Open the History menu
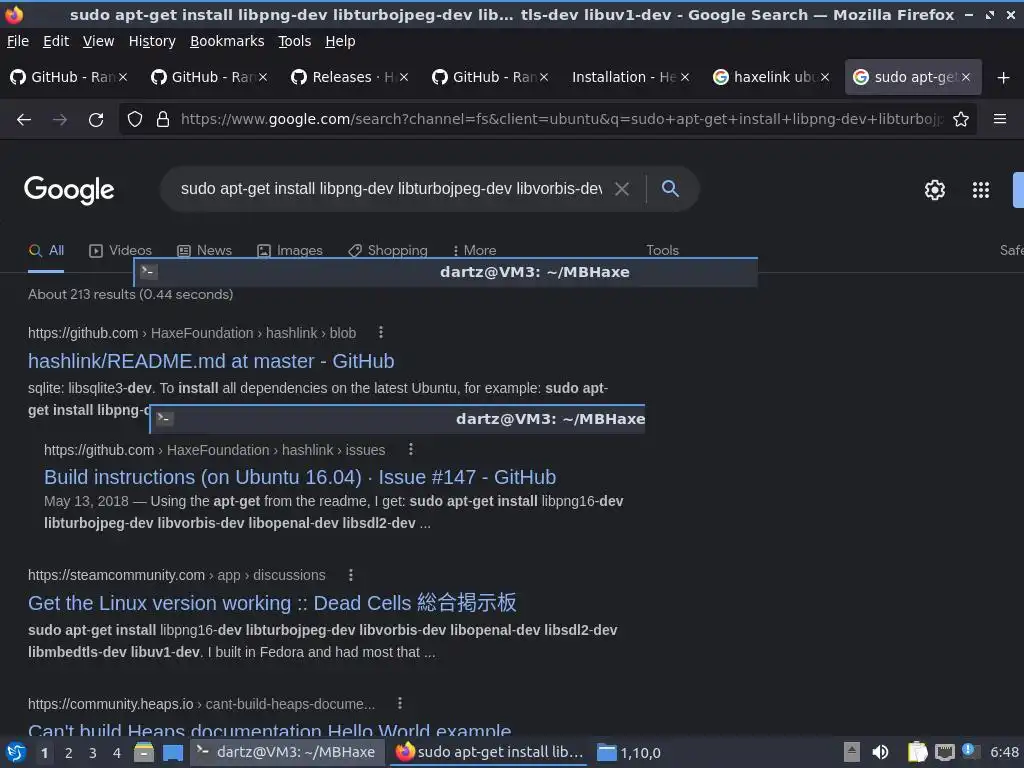 (x=152, y=41)
